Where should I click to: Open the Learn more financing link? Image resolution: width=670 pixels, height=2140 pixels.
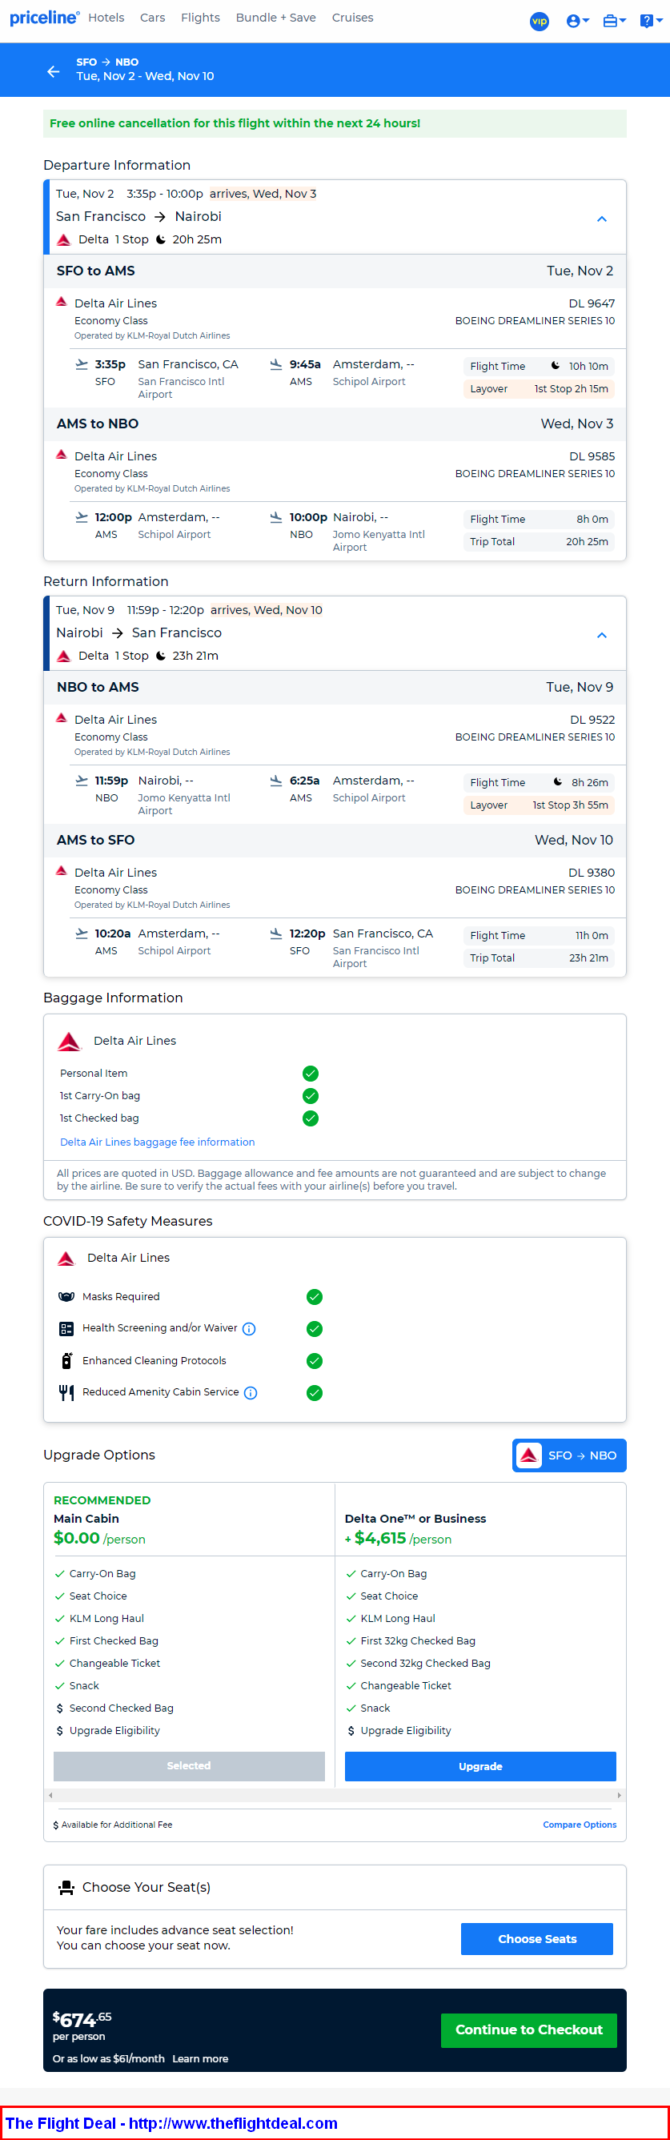(200, 2059)
